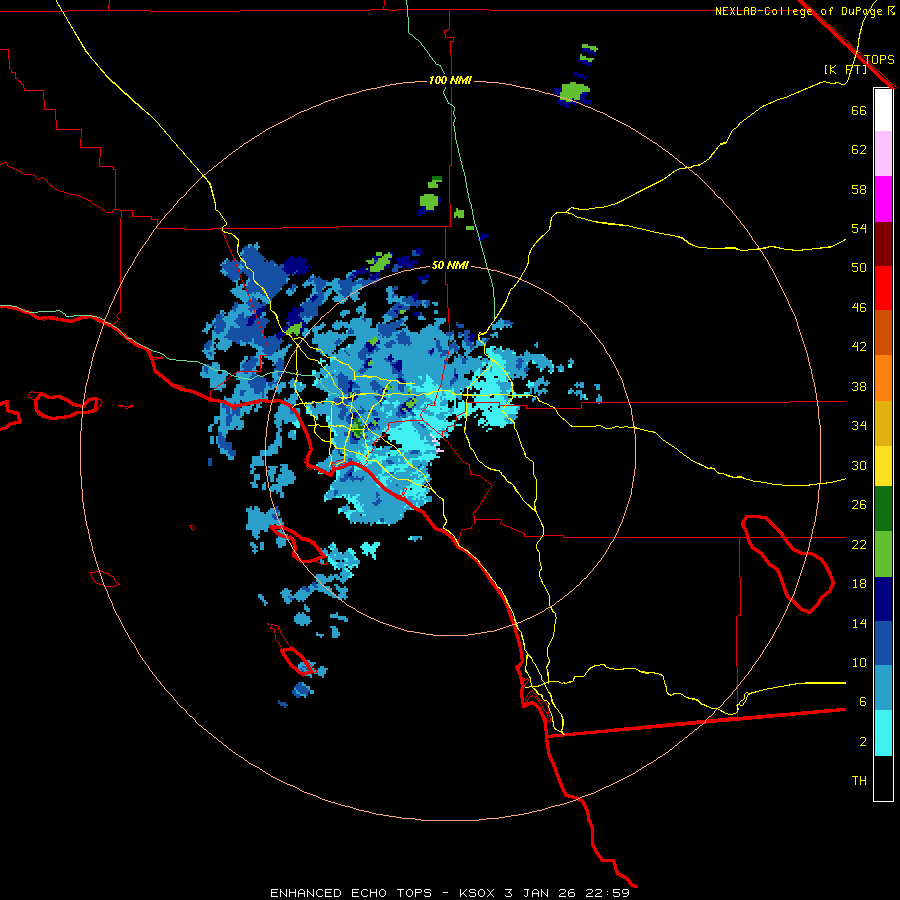Click the 14 value on legend scale
This screenshot has width=900, height=900.
(859, 623)
